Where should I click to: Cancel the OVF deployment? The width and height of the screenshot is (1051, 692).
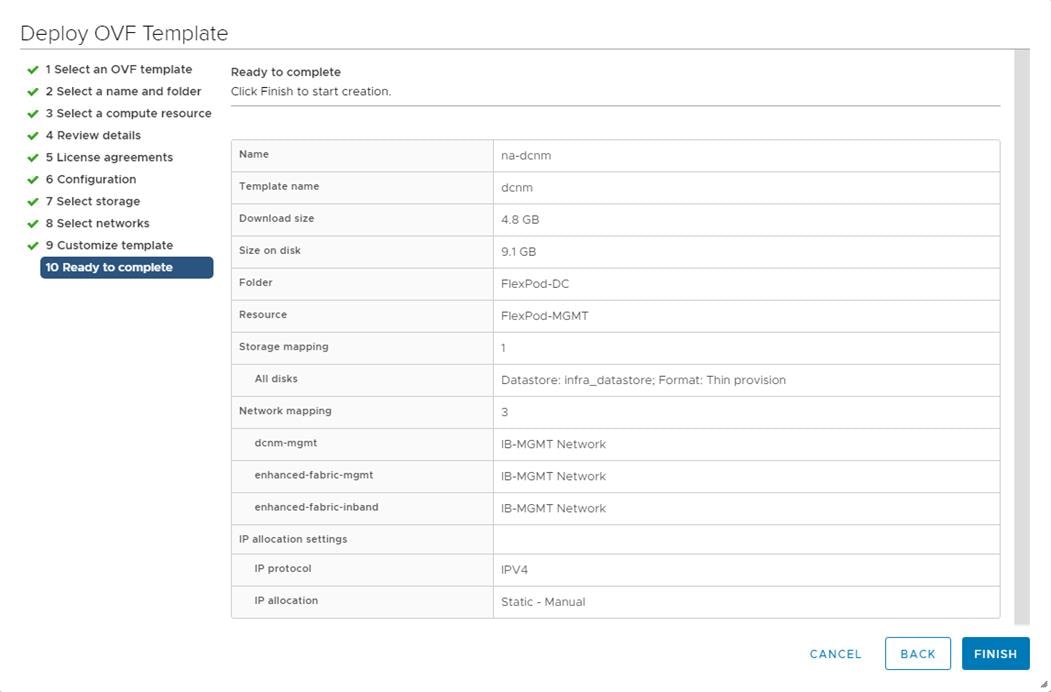coord(835,654)
